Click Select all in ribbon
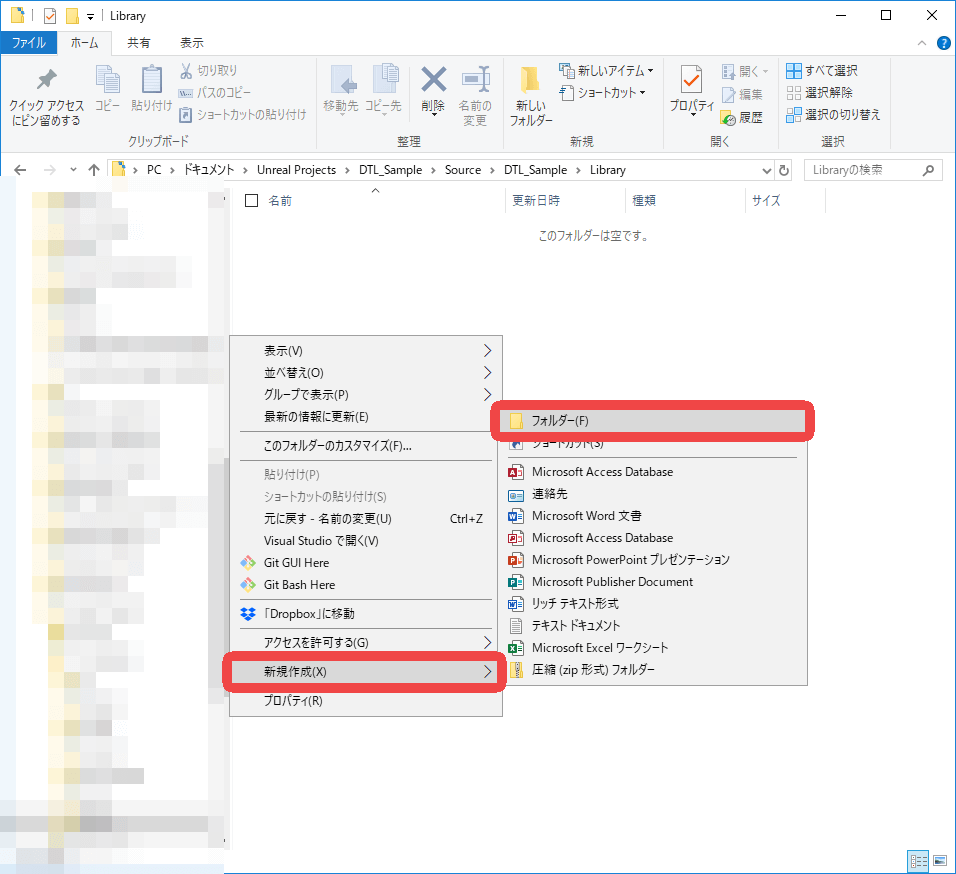Viewport: 956px width, 874px height. [821, 71]
